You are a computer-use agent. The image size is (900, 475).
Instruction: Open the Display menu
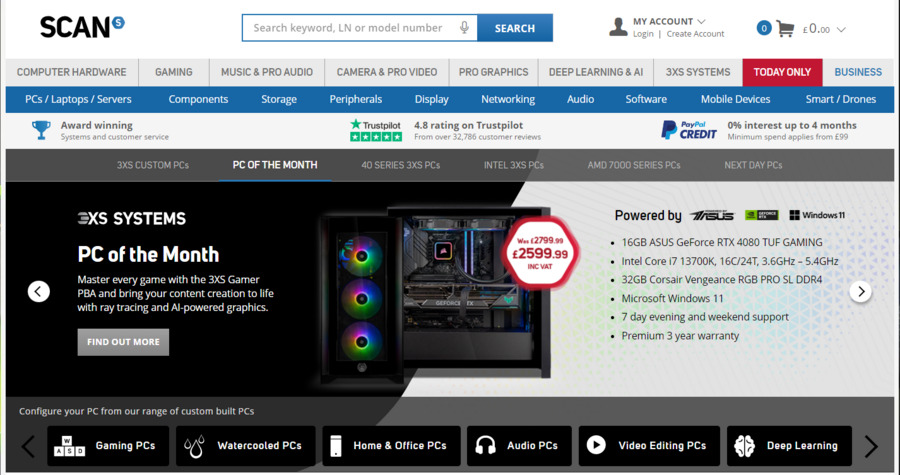pos(432,99)
